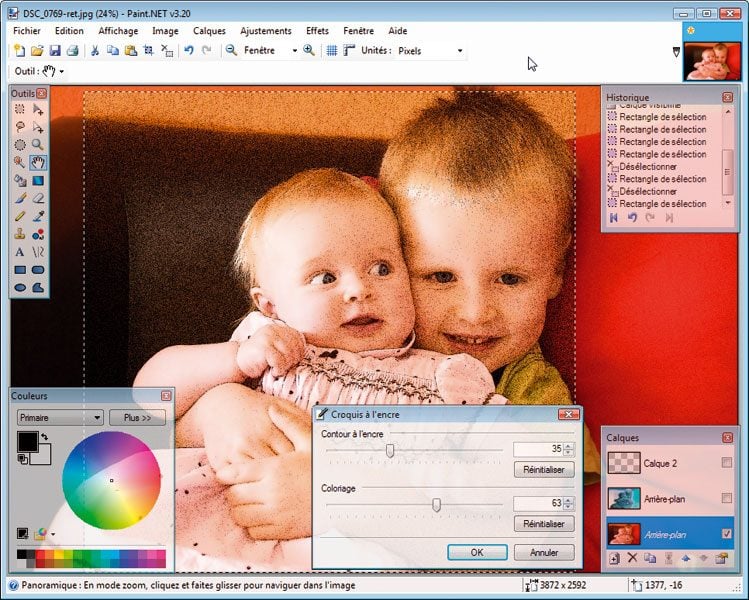
Task: Open the Ajustements menu
Action: click(x=265, y=31)
